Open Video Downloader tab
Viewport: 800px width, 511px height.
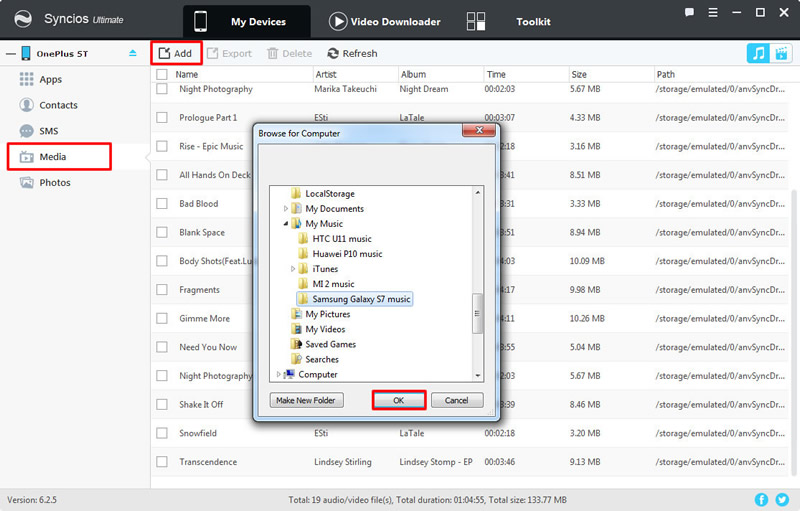tap(385, 21)
